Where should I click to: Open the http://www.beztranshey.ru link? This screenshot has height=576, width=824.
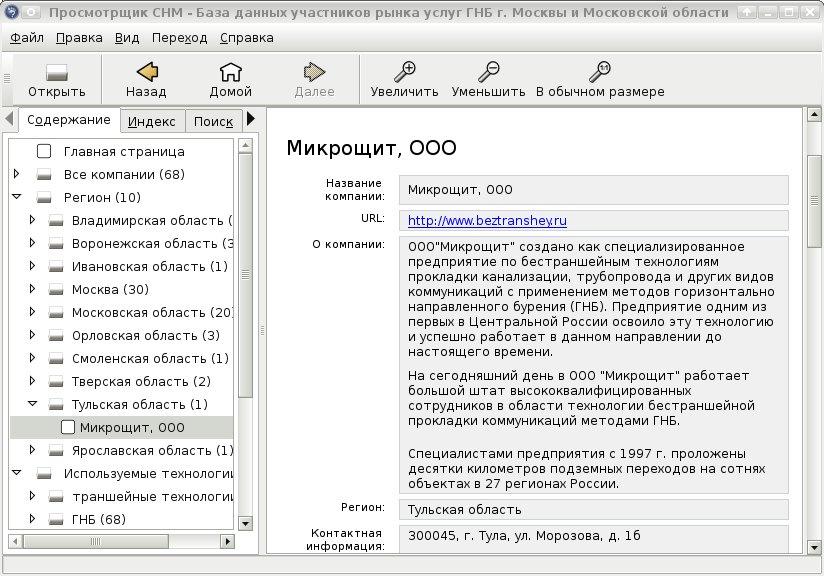487,221
